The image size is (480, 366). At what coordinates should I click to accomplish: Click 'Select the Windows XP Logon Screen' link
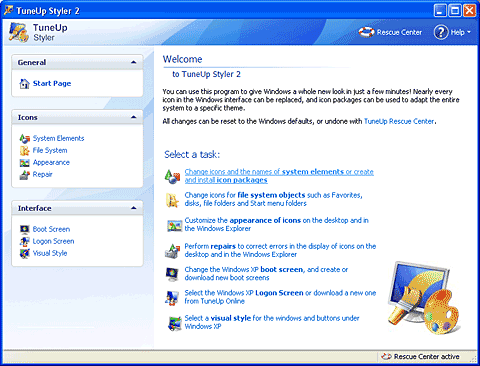click(280, 297)
